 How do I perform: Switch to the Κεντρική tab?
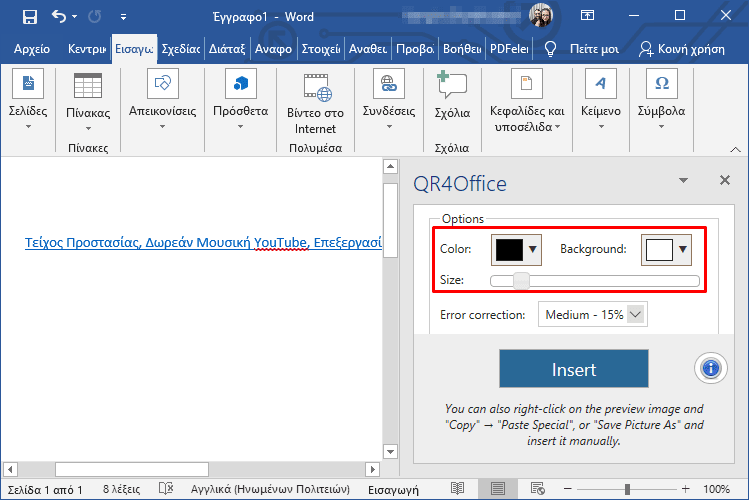(86, 49)
